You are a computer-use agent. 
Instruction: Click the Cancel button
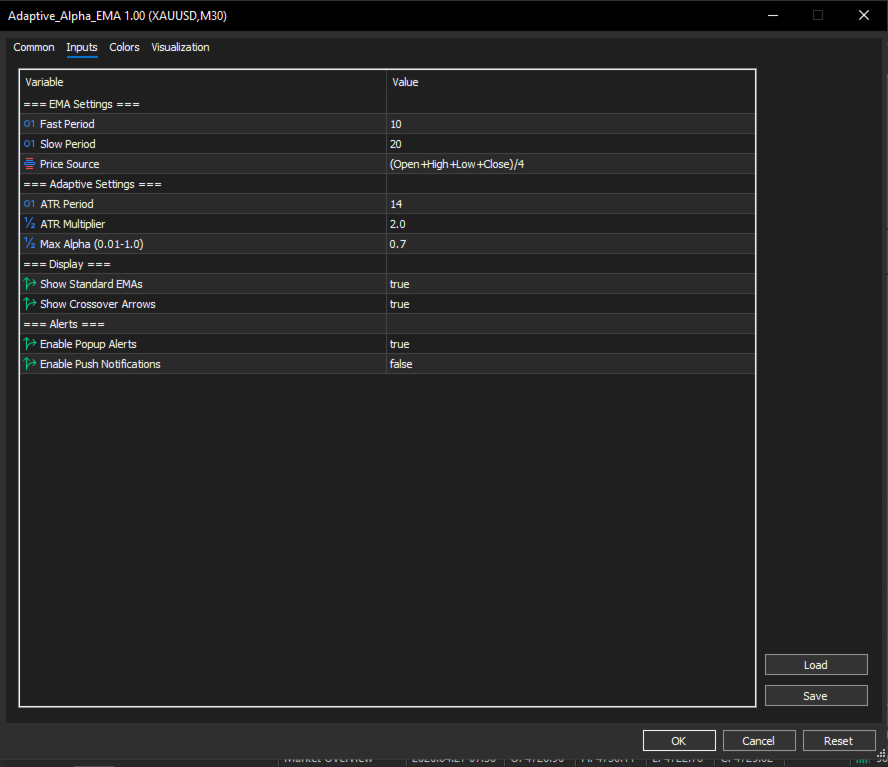pyautogui.click(x=759, y=740)
